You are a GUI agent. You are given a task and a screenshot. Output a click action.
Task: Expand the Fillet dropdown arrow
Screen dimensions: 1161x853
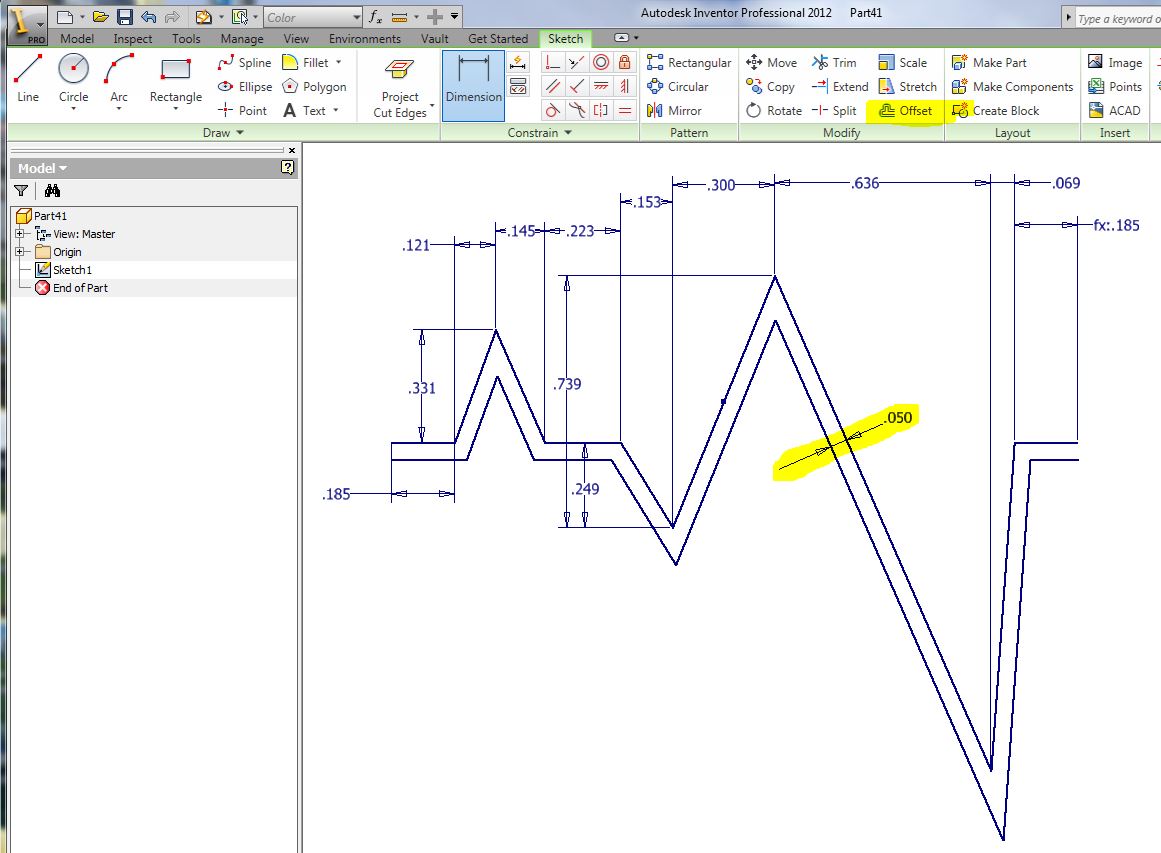tap(339, 63)
